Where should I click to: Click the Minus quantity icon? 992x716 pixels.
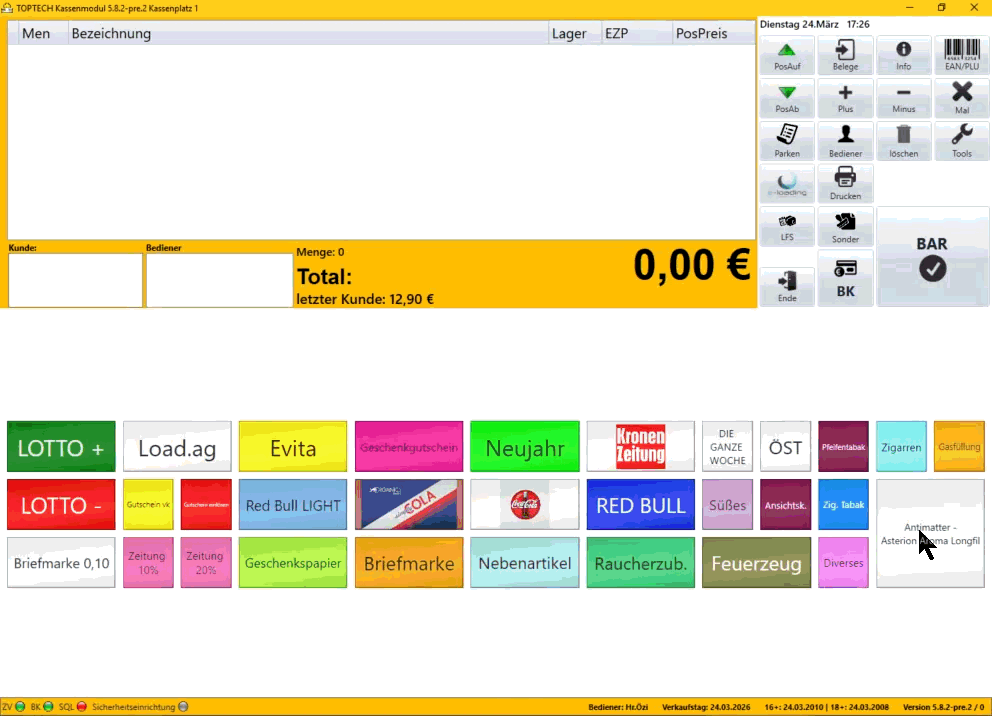(903, 98)
